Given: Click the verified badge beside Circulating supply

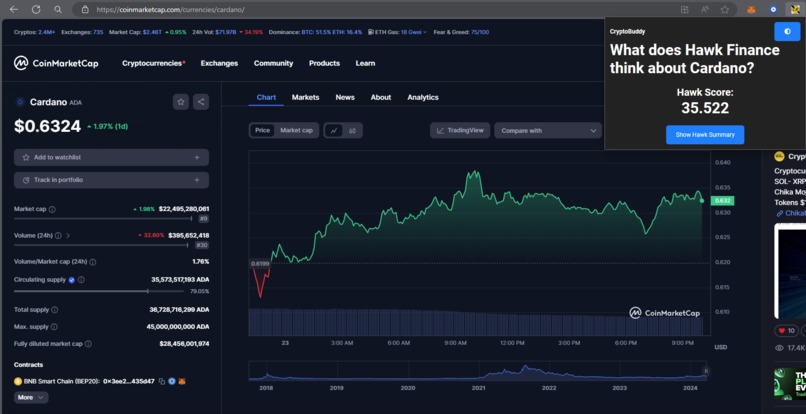Looking at the screenshot, I should (x=71, y=280).
